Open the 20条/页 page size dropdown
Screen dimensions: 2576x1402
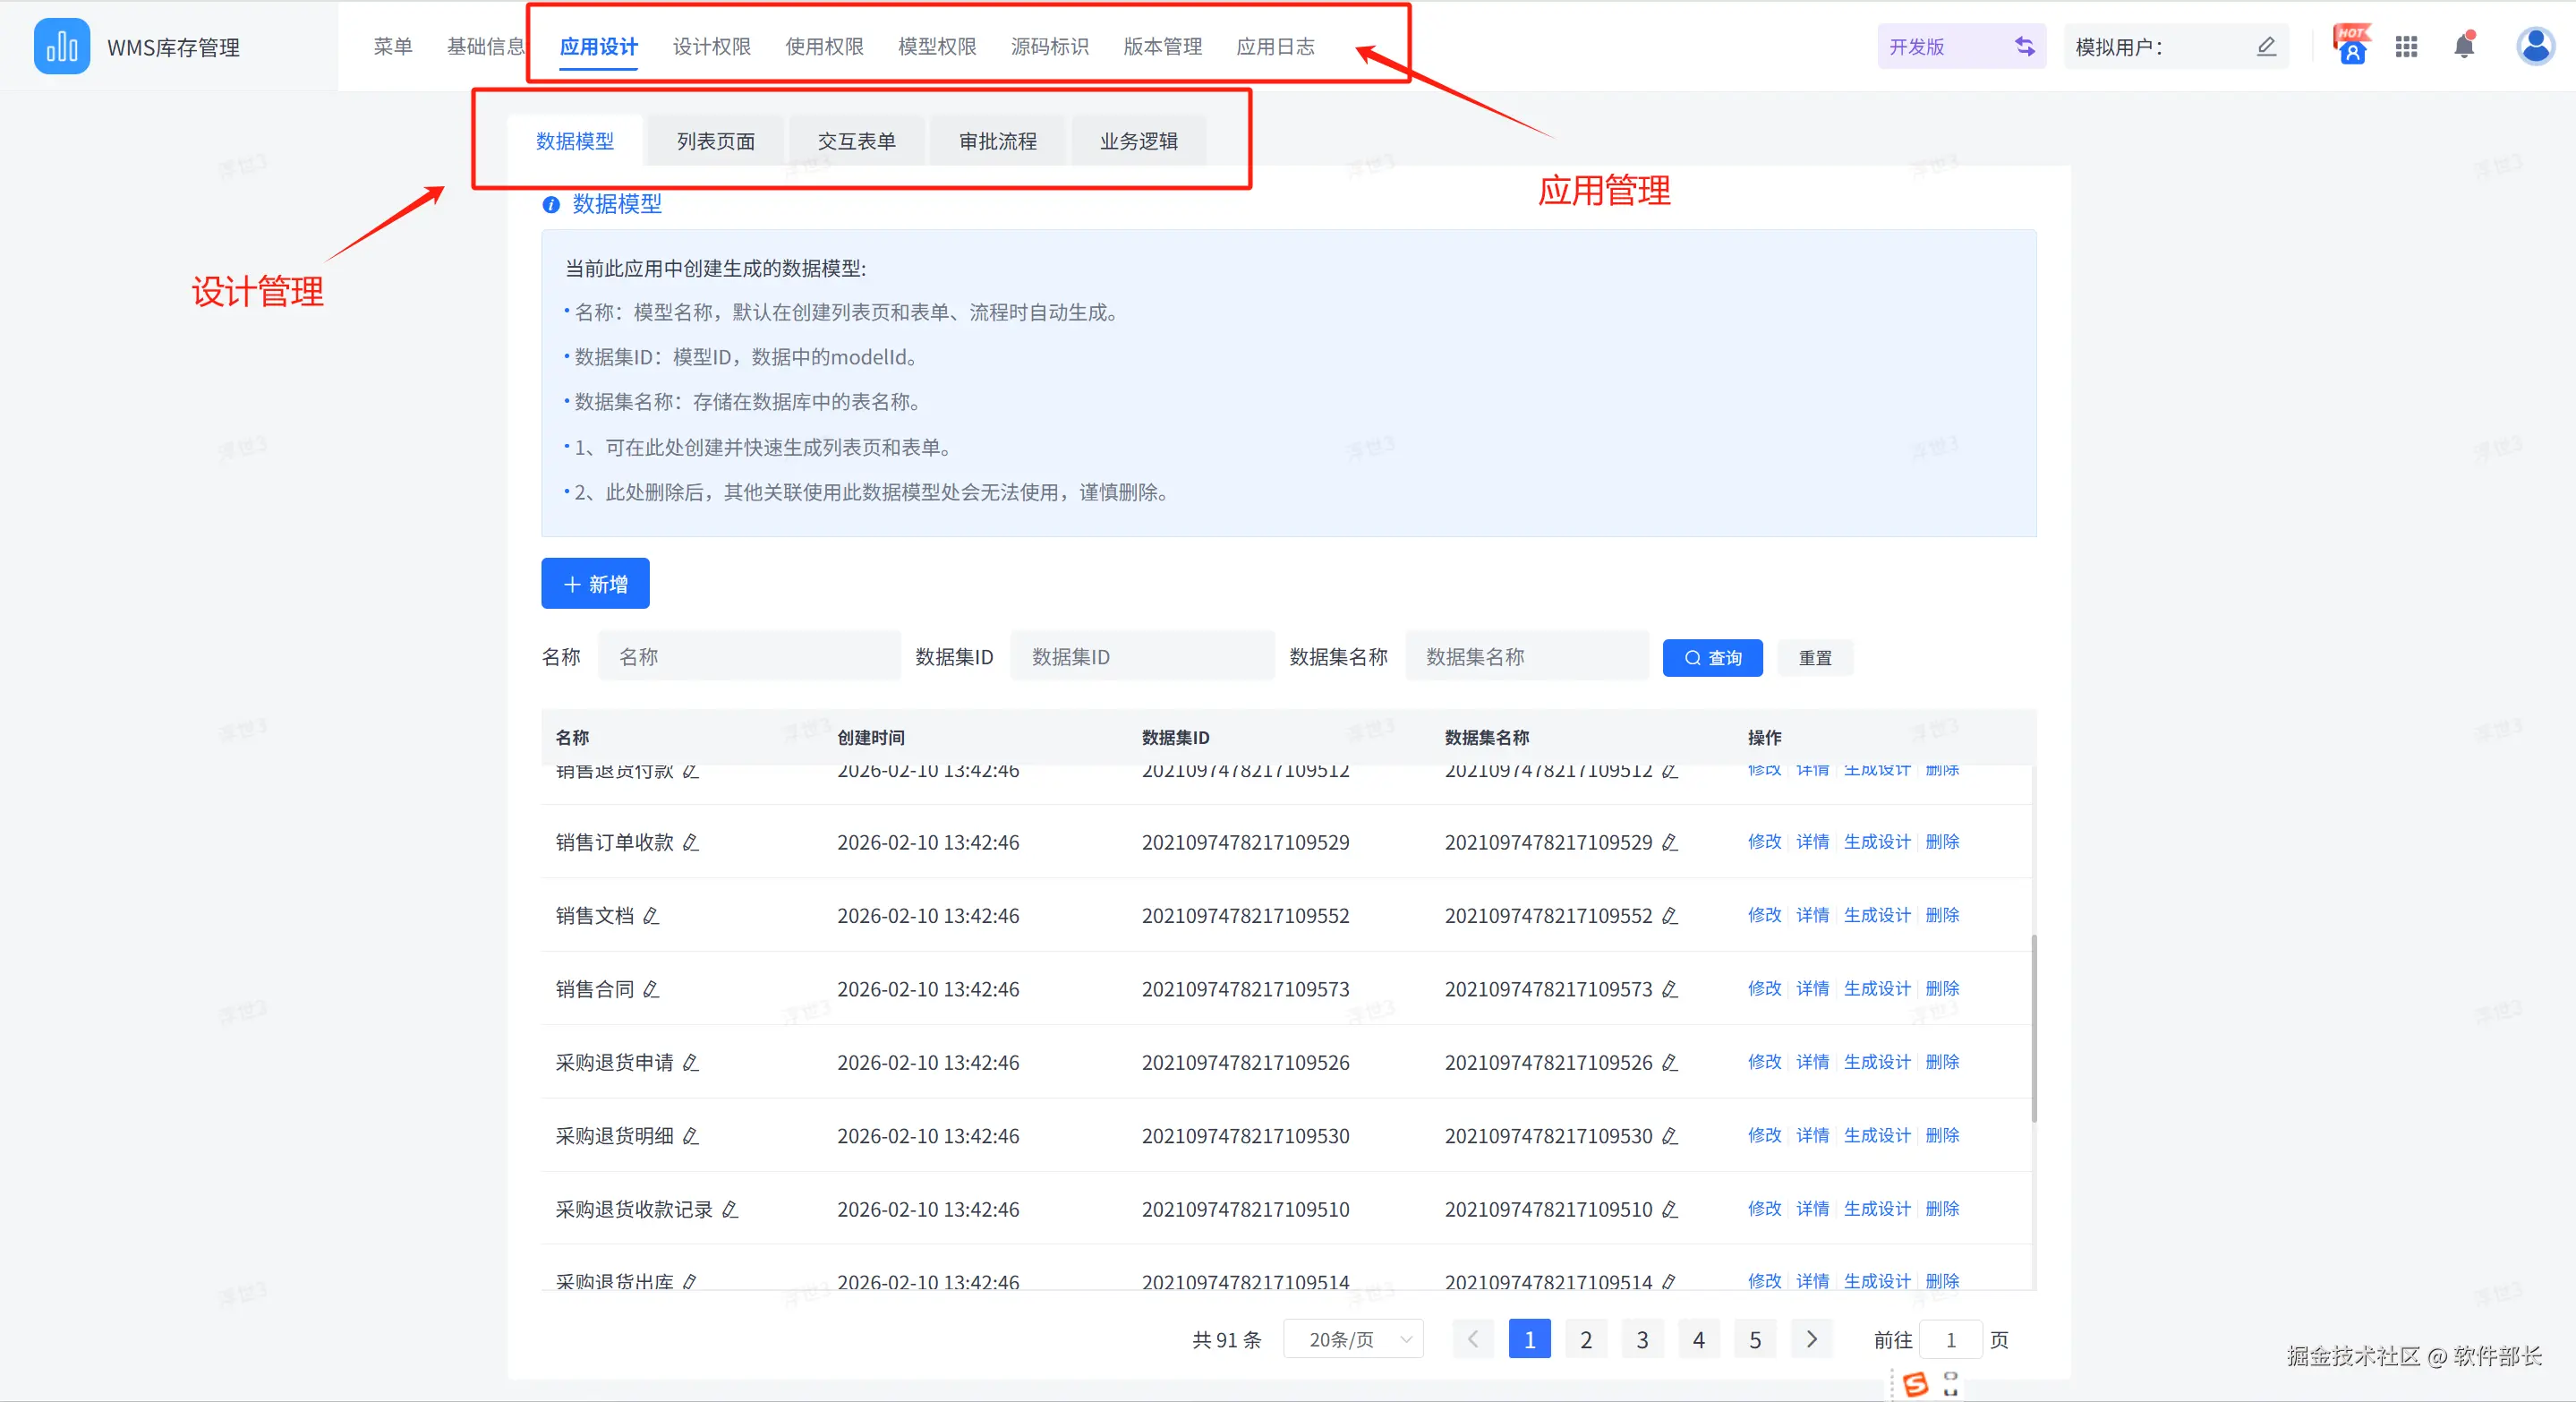1353,1340
